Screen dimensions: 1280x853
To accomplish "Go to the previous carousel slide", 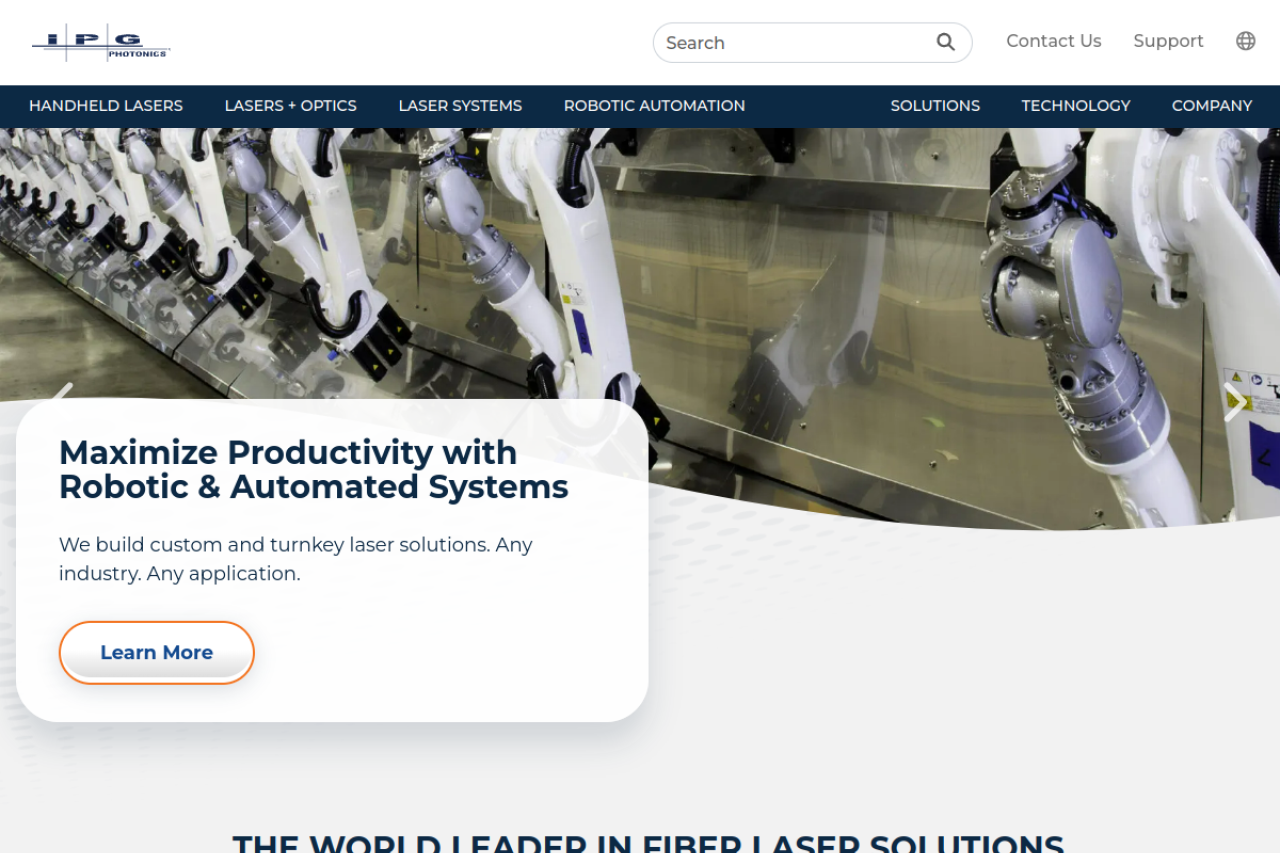I will pos(62,392).
